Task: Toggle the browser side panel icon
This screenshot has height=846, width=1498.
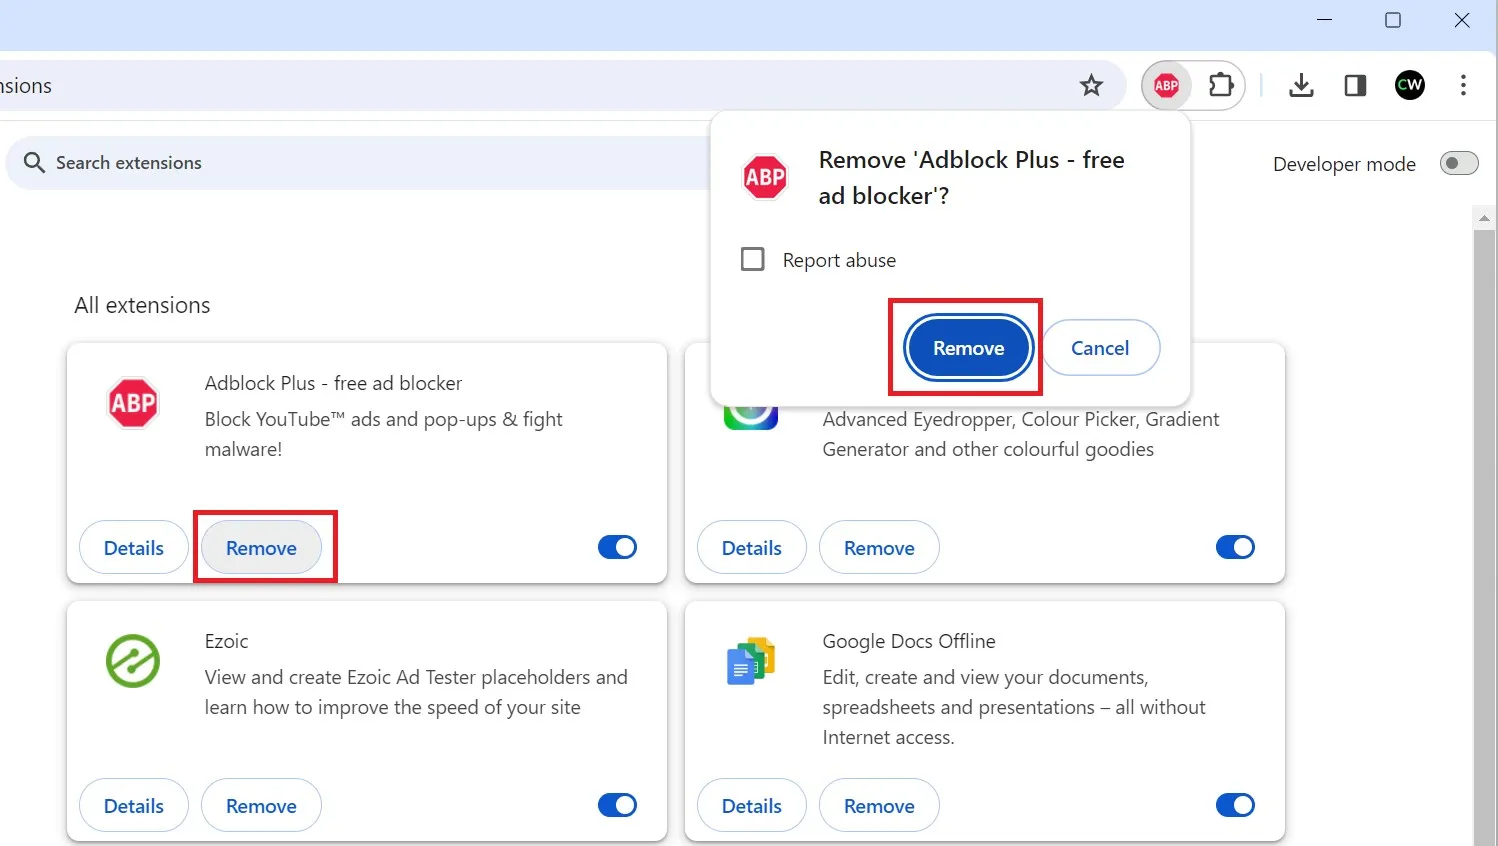Action: (x=1355, y=86)
